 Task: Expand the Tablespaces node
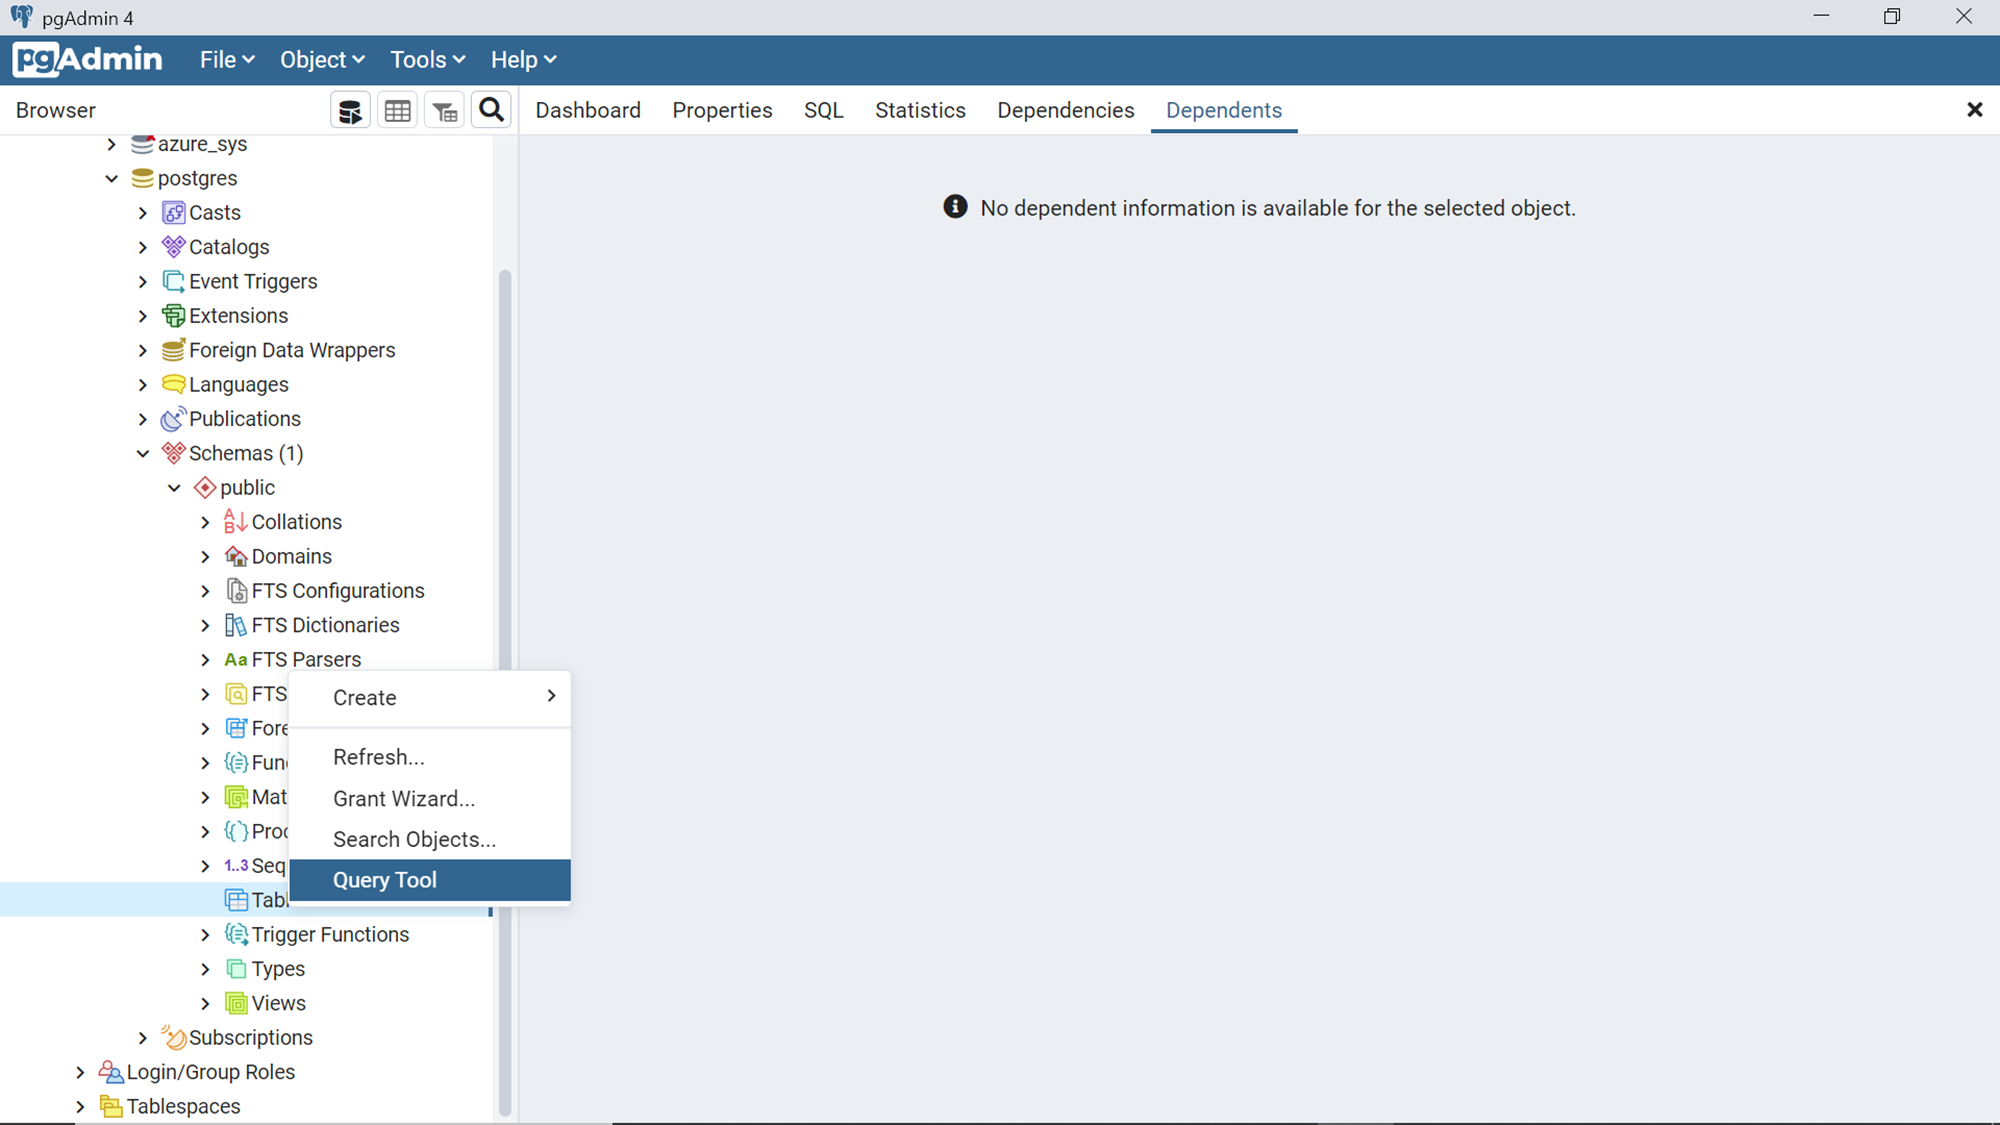coord(80,1107)
